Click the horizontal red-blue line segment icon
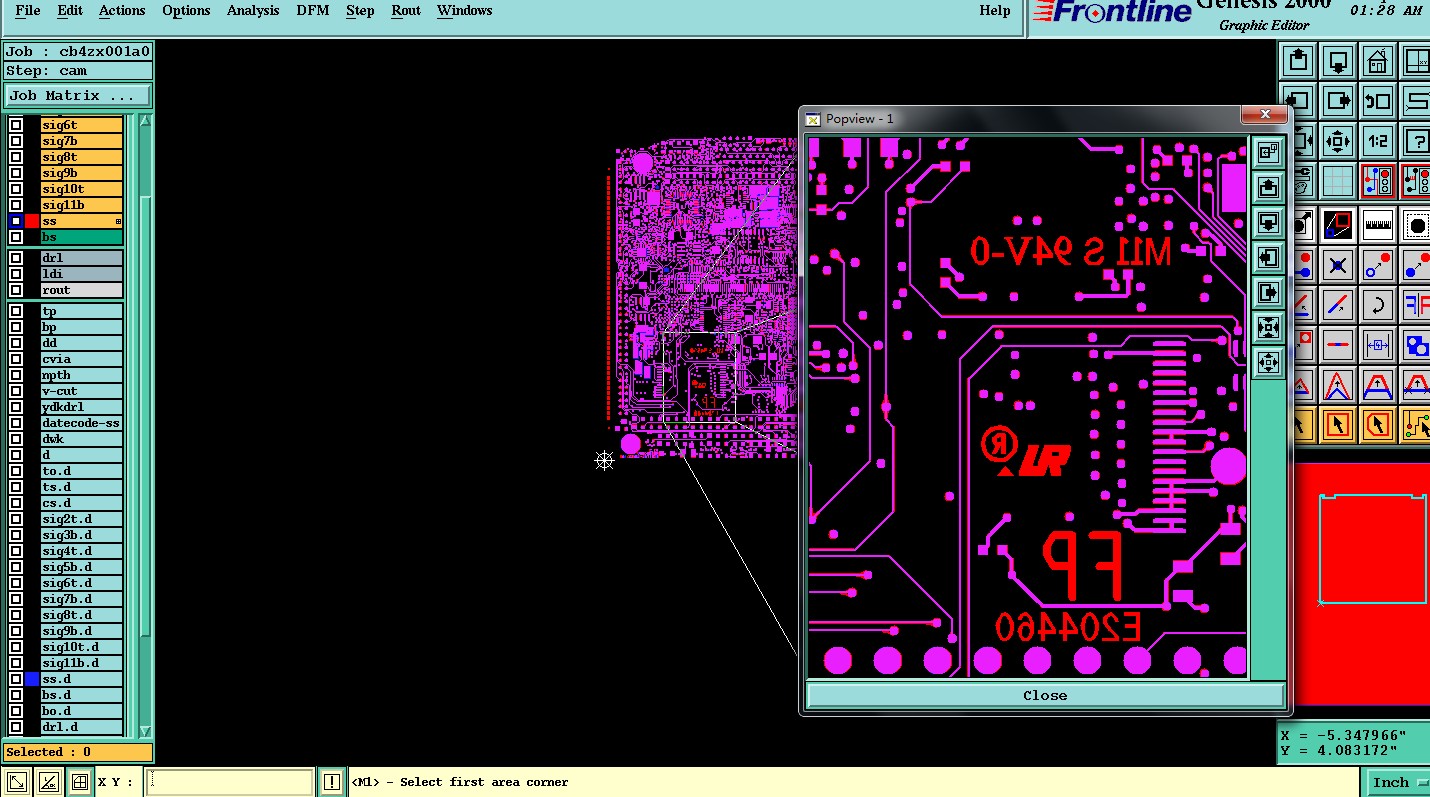 tap(1339, 345)
